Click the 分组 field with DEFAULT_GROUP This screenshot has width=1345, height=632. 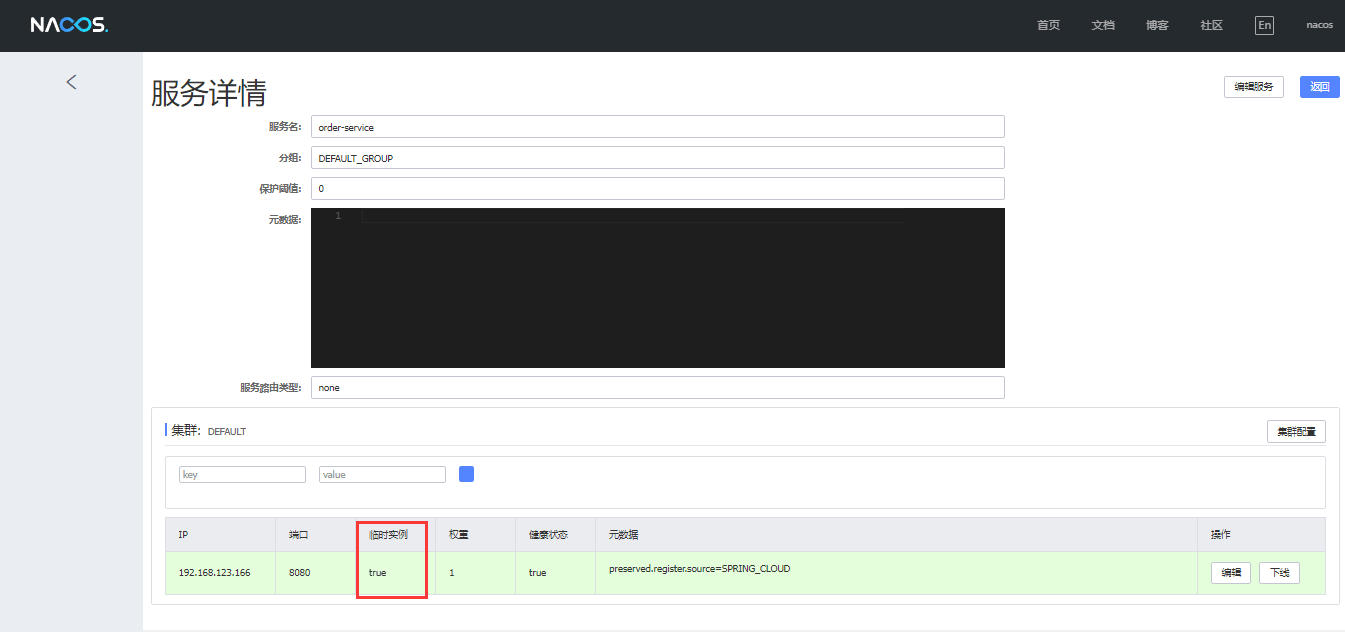click(x=657, y=158)
